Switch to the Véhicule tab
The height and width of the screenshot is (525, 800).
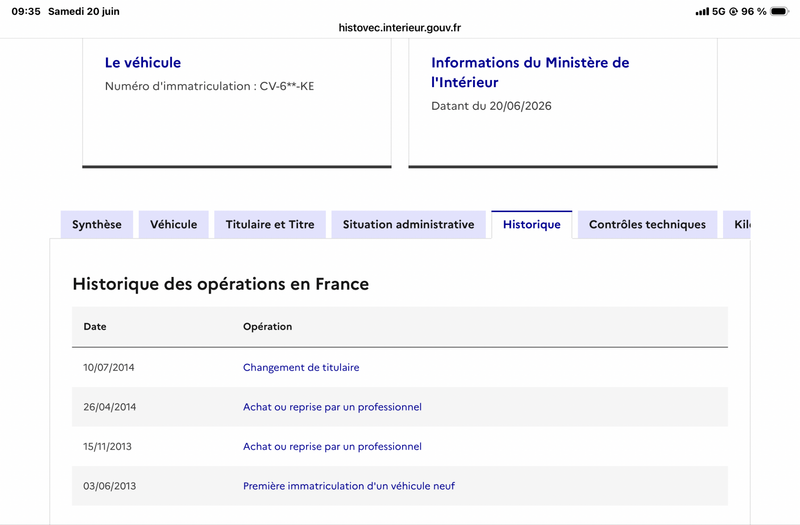(173, 224)
